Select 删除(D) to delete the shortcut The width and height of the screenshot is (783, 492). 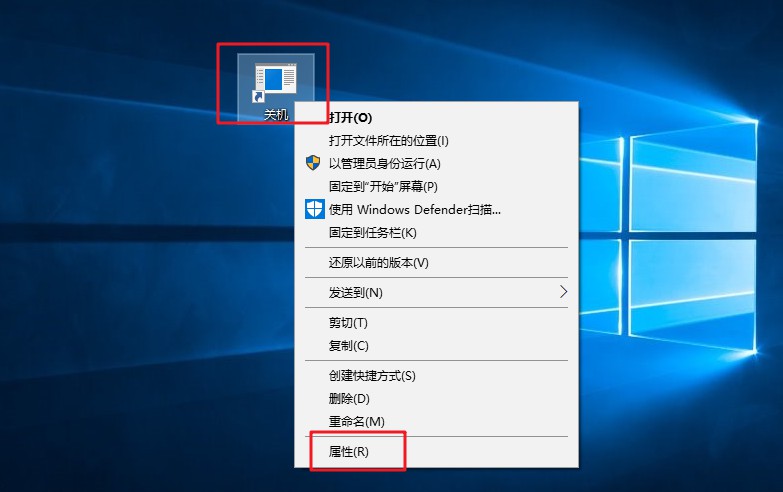348,398
